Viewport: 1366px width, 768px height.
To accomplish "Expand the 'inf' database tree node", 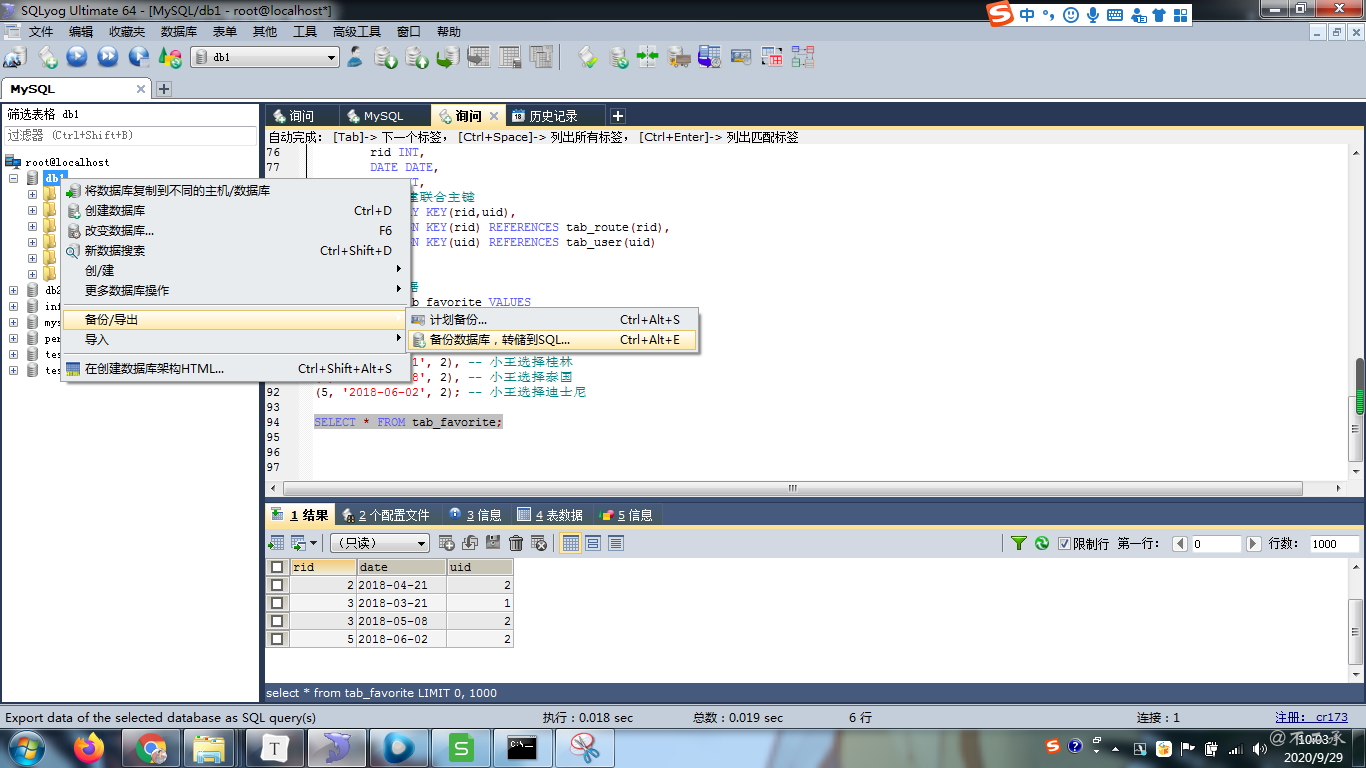I will pos(14,306).
